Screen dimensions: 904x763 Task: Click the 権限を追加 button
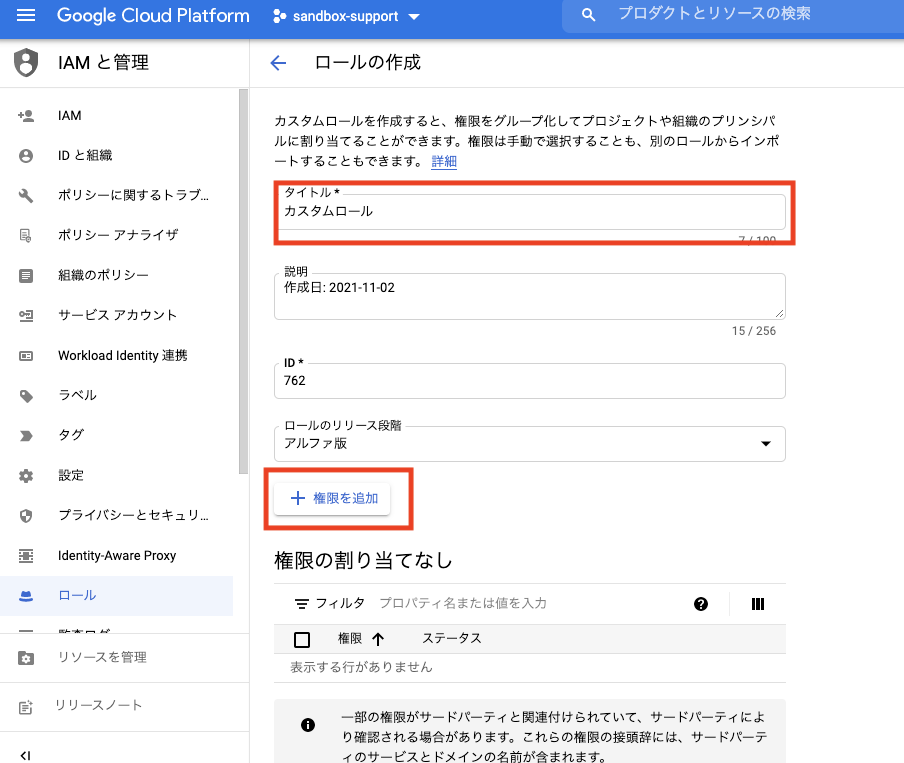332,498
